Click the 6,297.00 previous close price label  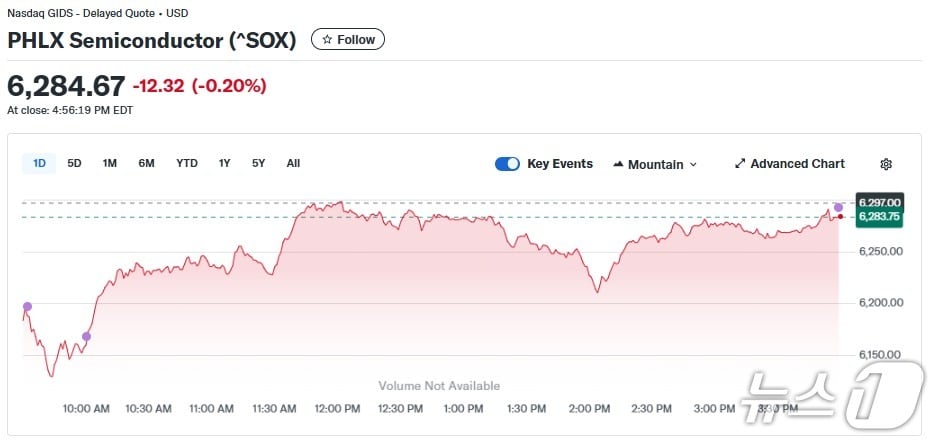[880, 202]
